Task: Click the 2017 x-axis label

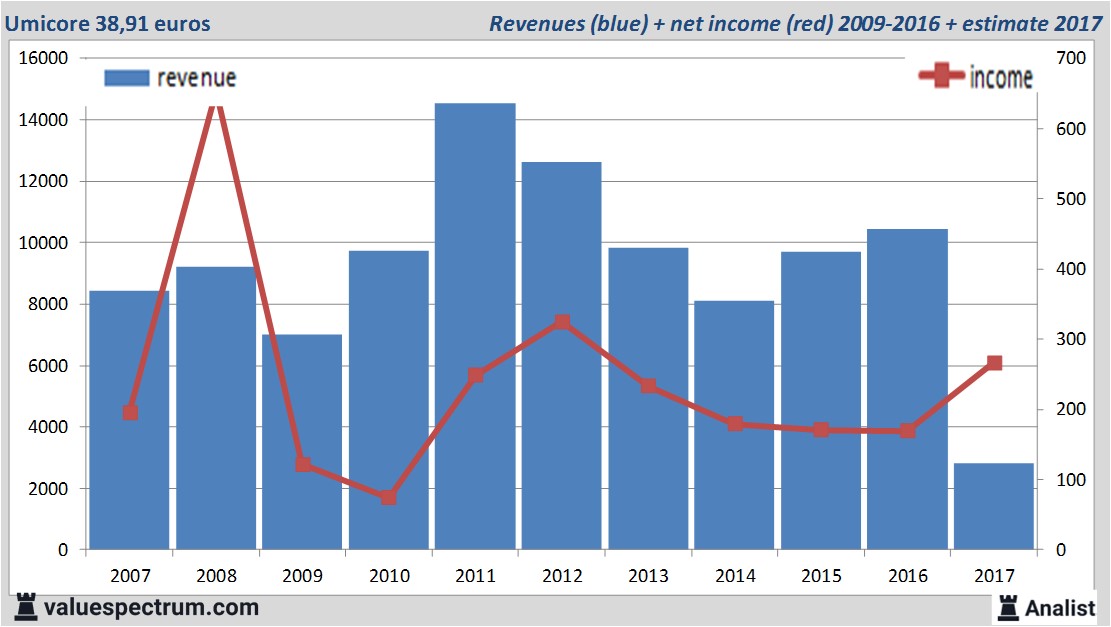Action: (x=994, y=575)
